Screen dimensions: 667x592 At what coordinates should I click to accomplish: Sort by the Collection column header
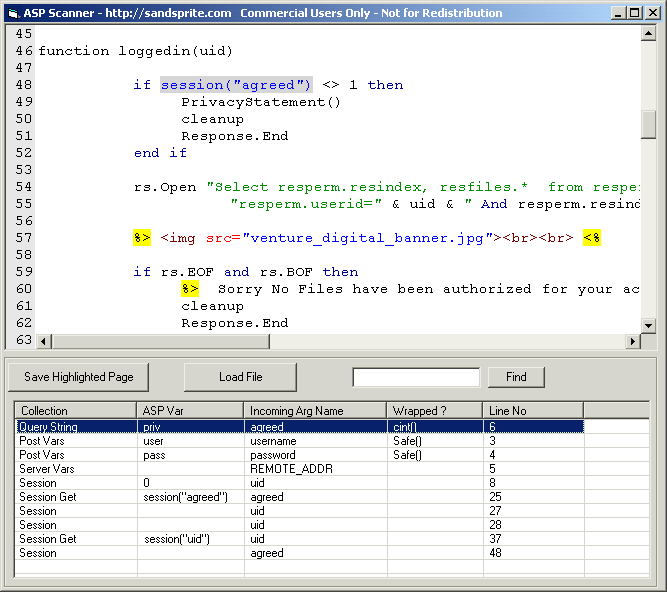point(75,410)
